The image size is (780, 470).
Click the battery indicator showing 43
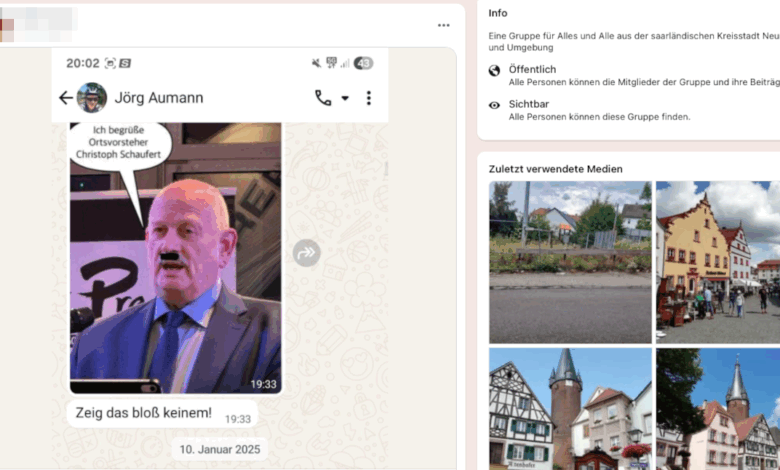tap(363, 63)
